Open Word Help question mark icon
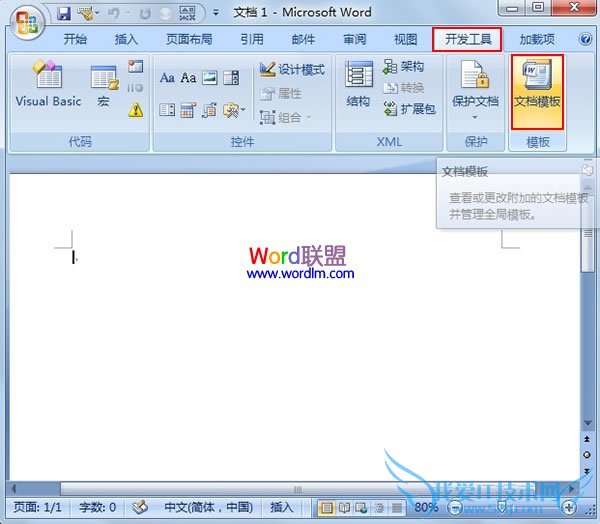 point(585,39)
